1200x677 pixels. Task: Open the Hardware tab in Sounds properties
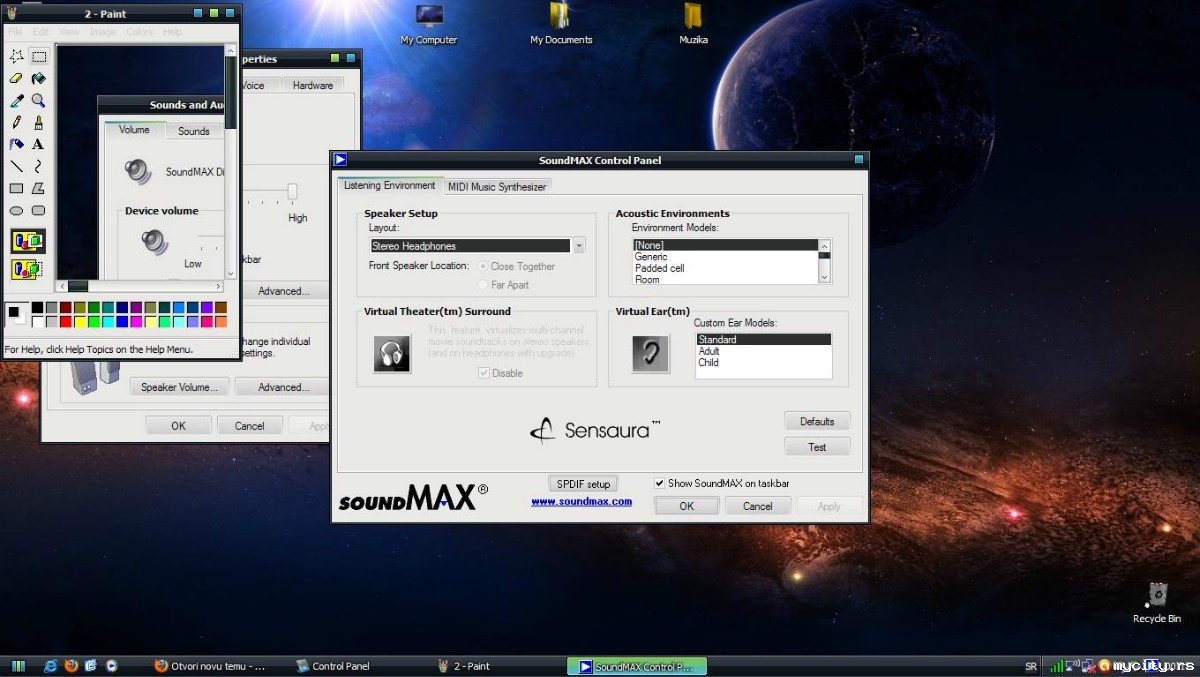tap(312, 86)
